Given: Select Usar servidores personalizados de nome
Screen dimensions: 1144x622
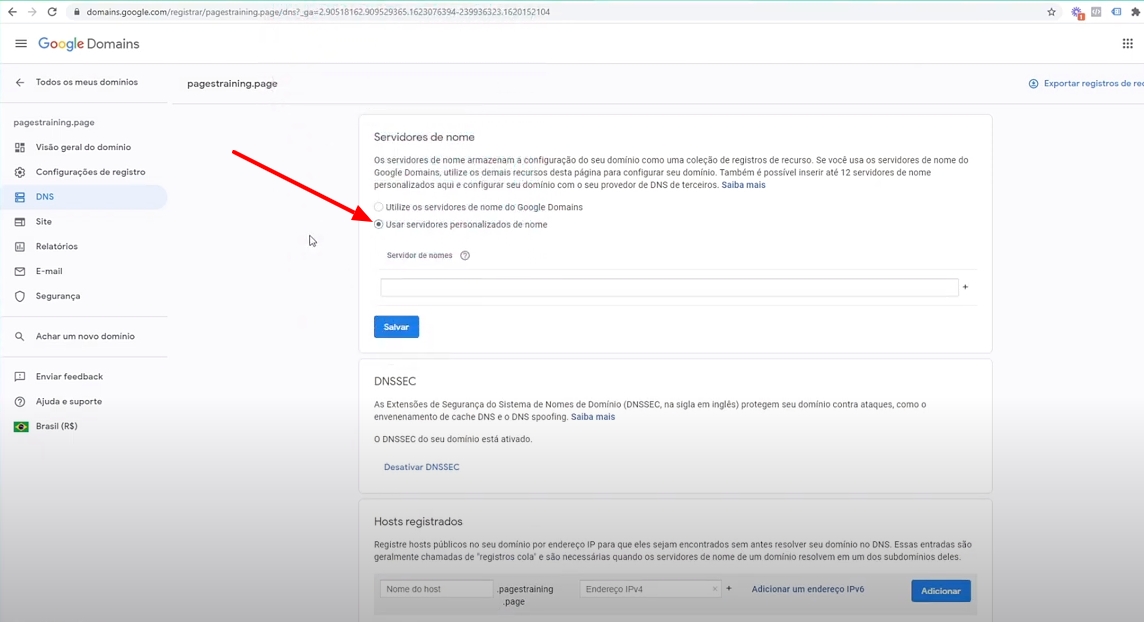Looking at the screenshot, I should 379,225.
